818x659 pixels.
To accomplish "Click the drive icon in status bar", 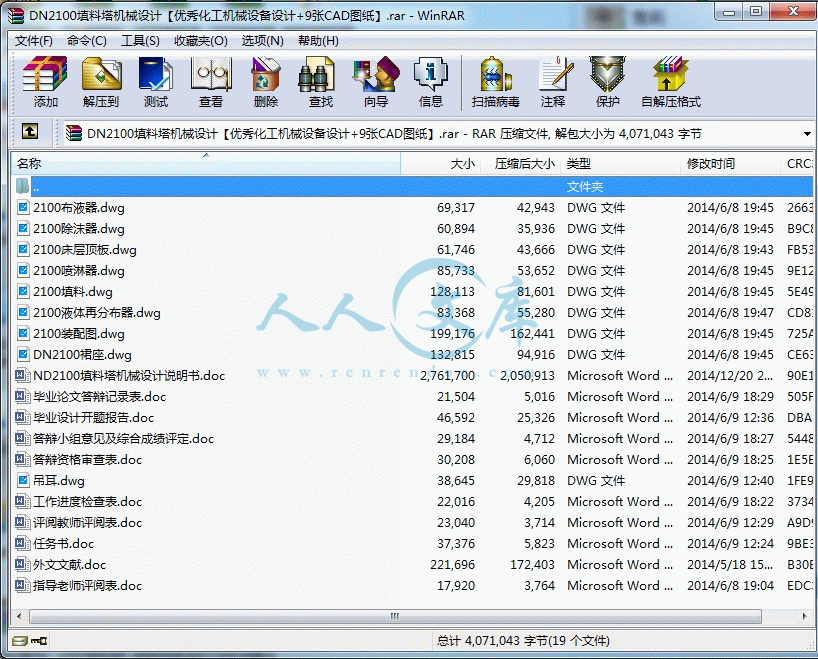I will pos(20,640).
